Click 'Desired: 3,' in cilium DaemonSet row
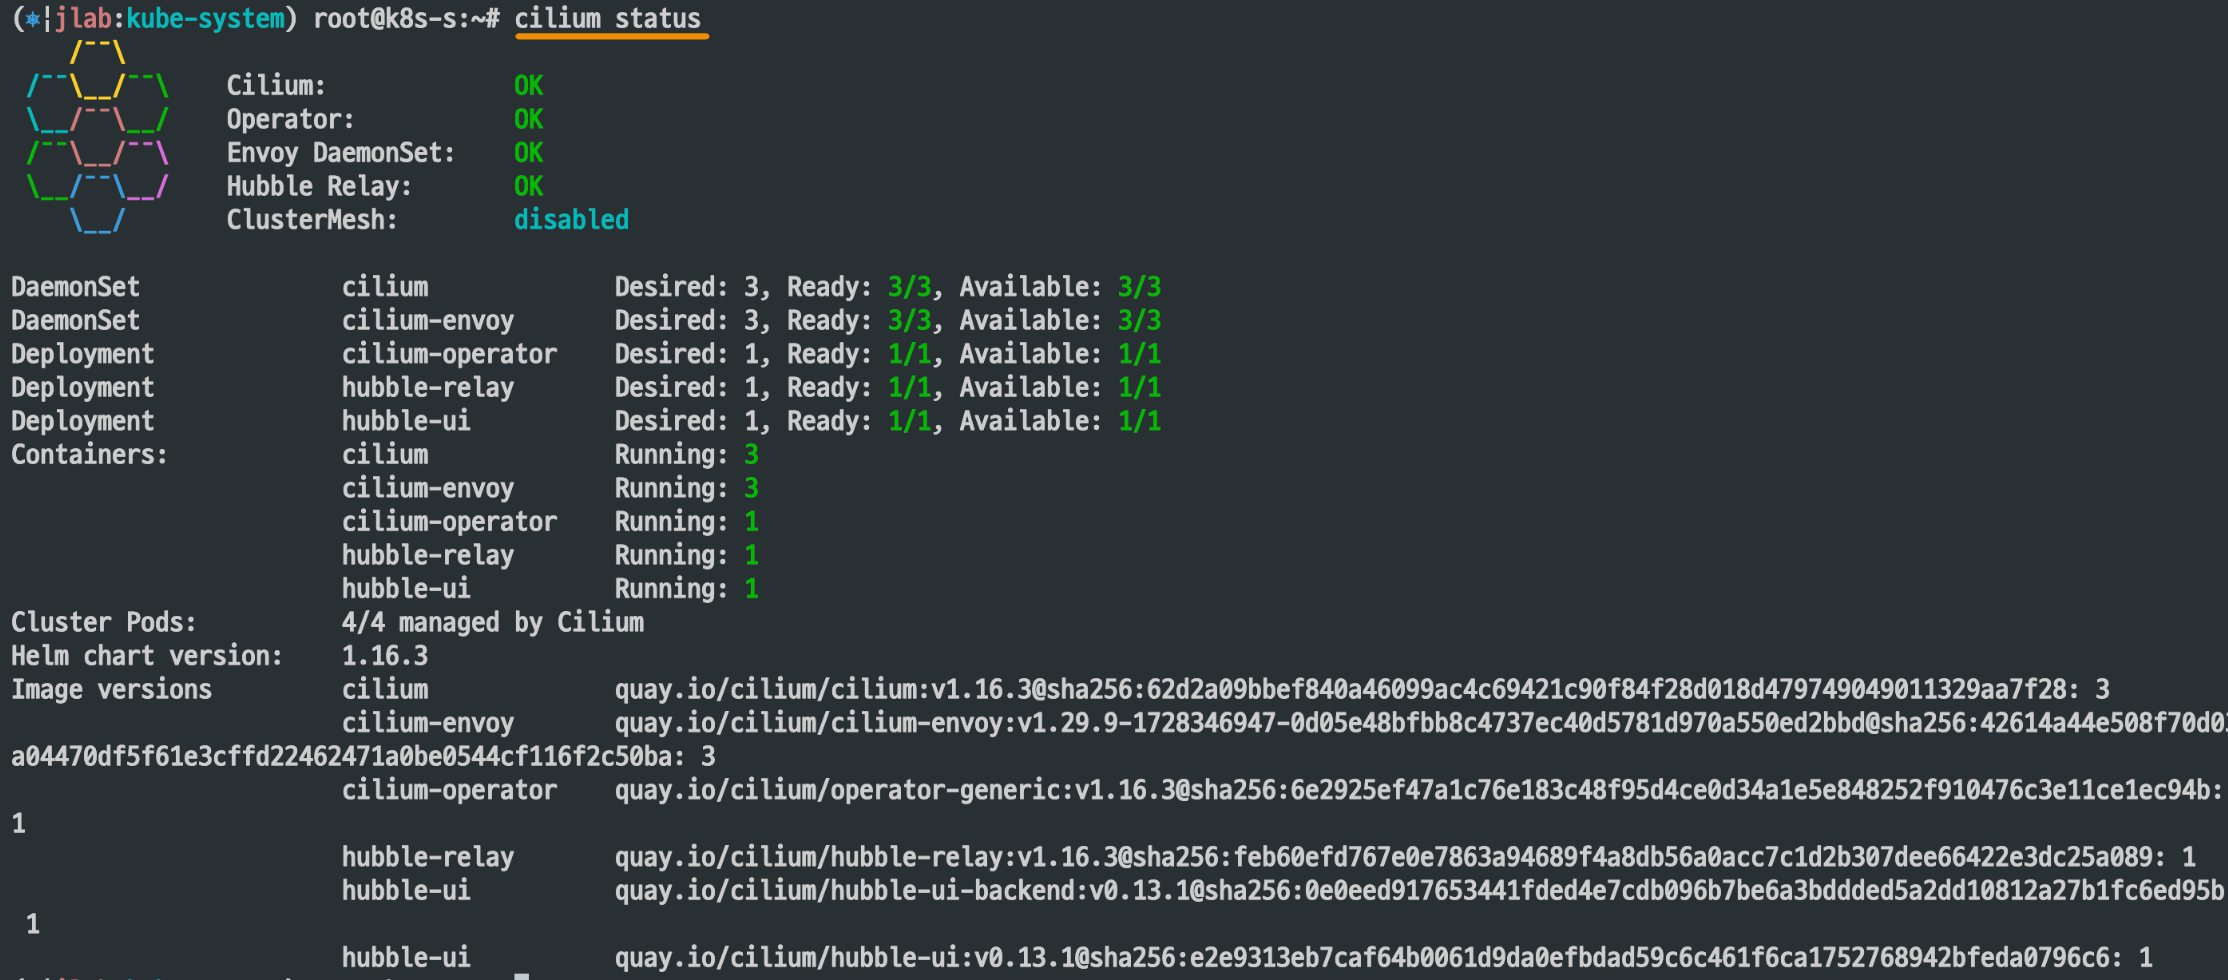This screenshot has width=2228, height=980. click(x=692, y=287)
